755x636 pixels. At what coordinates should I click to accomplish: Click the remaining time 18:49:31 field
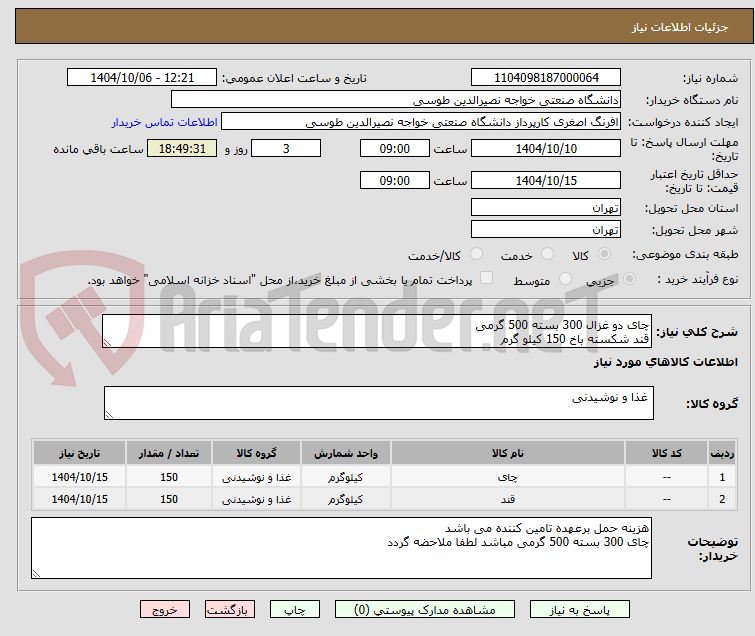pyautogui.click(x=182, y=148)
